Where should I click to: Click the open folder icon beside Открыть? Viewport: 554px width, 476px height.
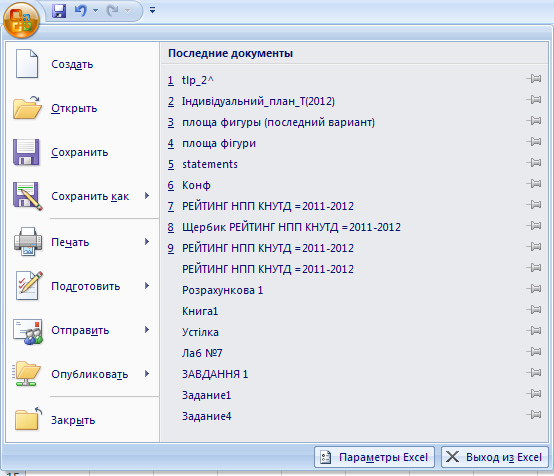click(x=27, y=107)
